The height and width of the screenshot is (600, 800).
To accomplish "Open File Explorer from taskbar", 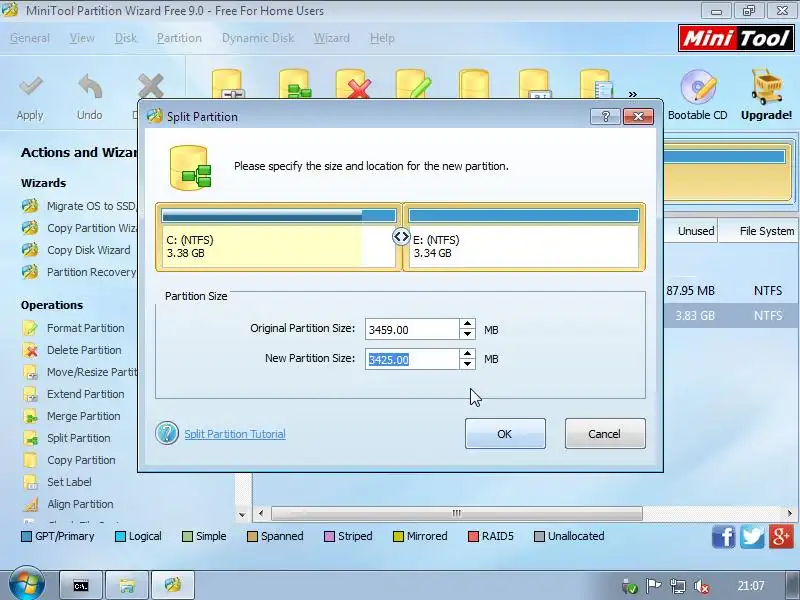I will coord(127,585).
